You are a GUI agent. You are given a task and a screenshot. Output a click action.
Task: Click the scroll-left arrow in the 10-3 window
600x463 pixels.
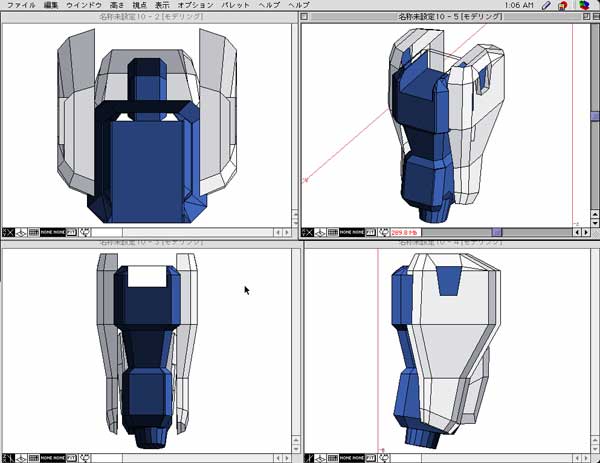278,458
